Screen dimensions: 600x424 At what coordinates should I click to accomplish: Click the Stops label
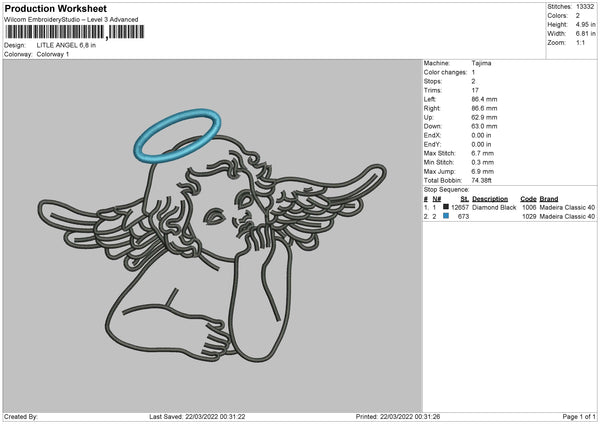pyautogui.click(x=432, y=82)
